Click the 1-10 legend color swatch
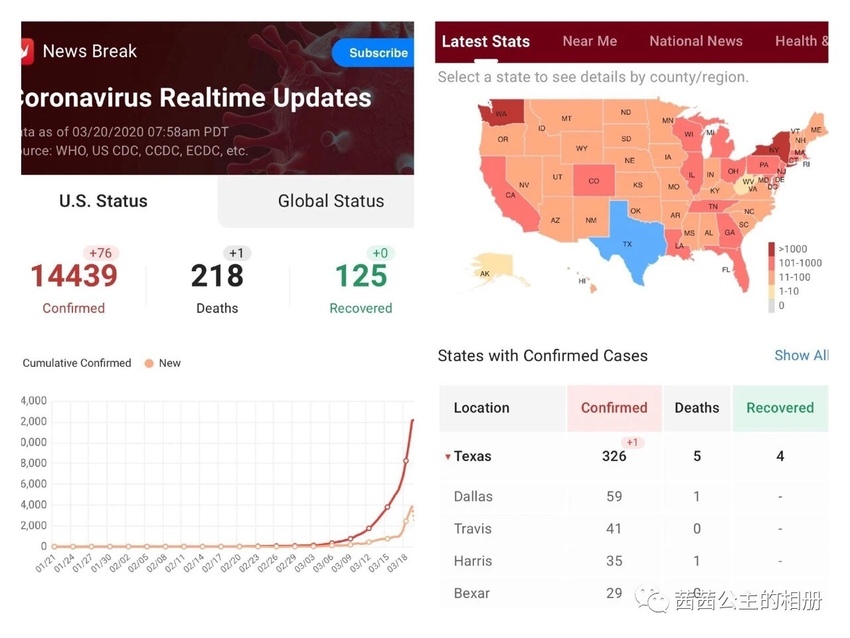 click(x=771, y=291)
